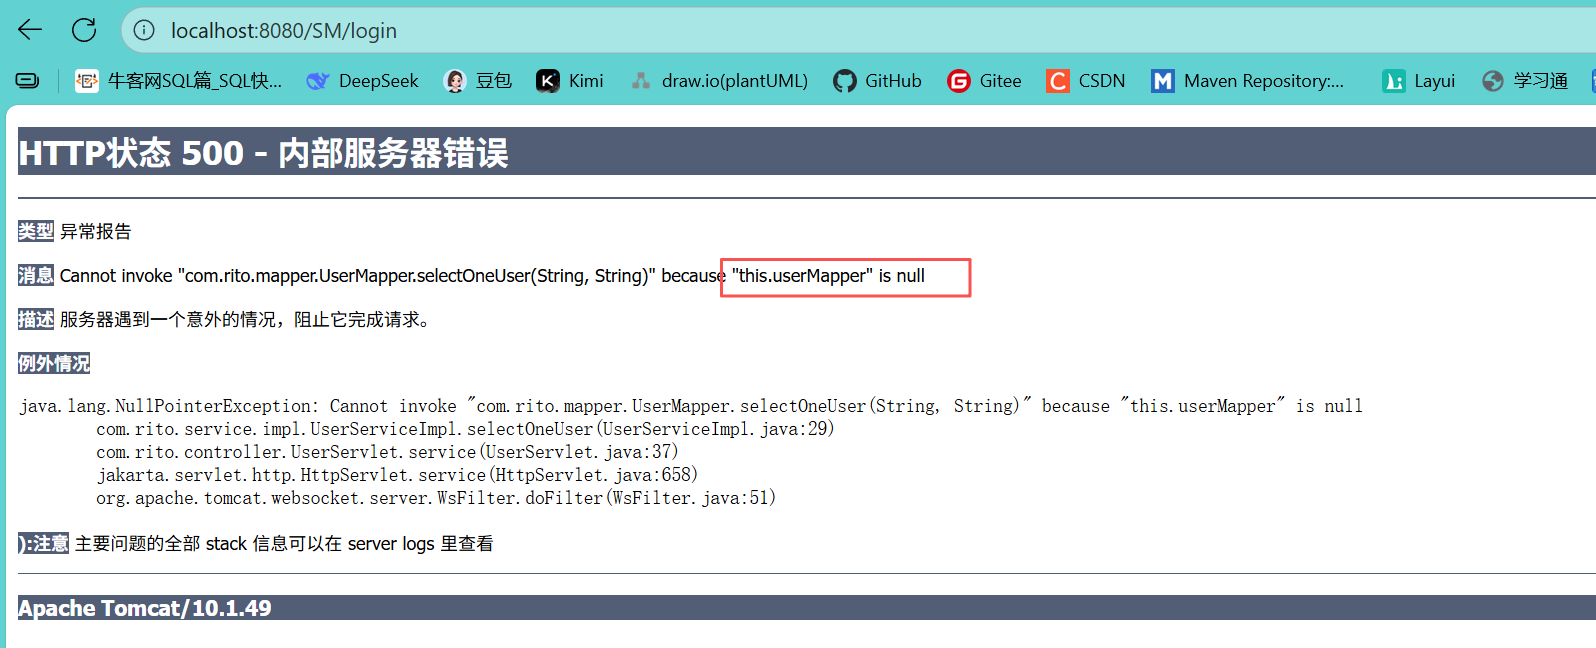Image resolution: width=1596 pixels, height=648 pixels.
Task: Click the HttpServlet.java:658 stack trace line
Action: pos(397,474)
